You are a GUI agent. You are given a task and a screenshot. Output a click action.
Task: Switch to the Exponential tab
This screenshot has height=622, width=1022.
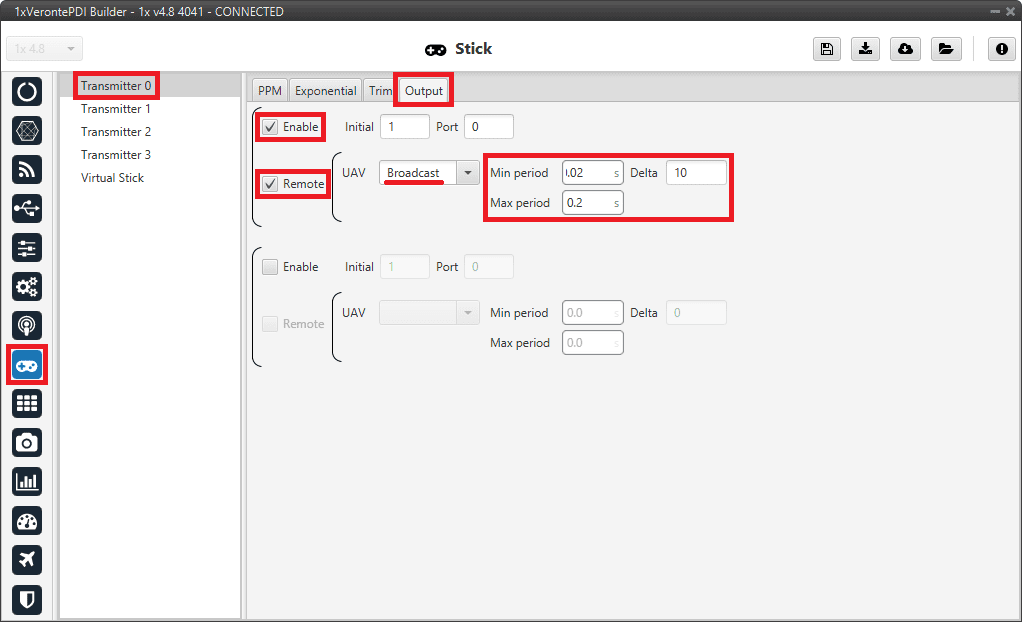[325, 90]
